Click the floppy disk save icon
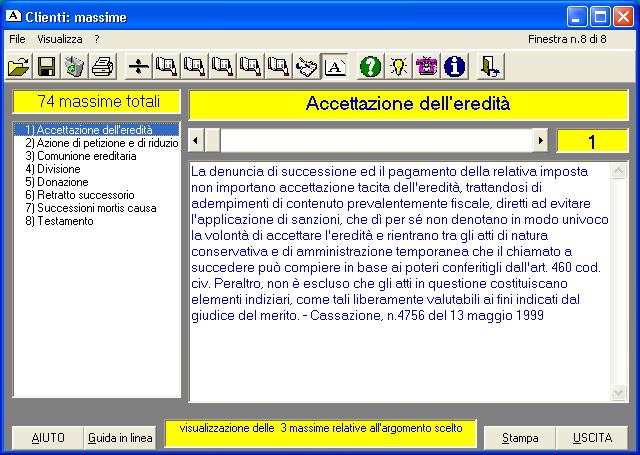Viewport: 640px width, 455px height. pos(46,67)
